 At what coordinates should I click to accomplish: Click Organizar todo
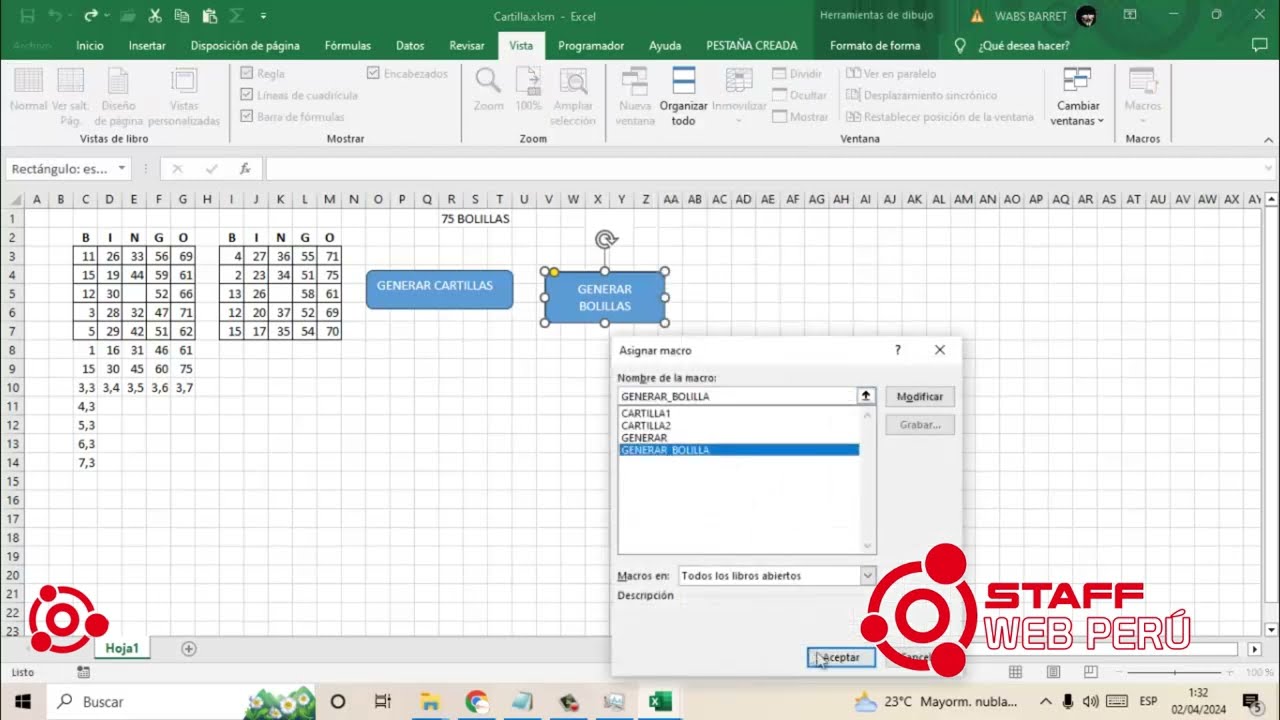[684, 96]
